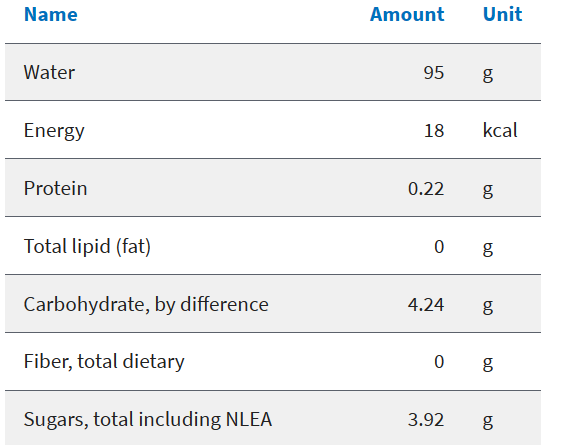Select Carbohydrate, by difference row
This screenshot has height=445, width=564.
pos(273,304)
